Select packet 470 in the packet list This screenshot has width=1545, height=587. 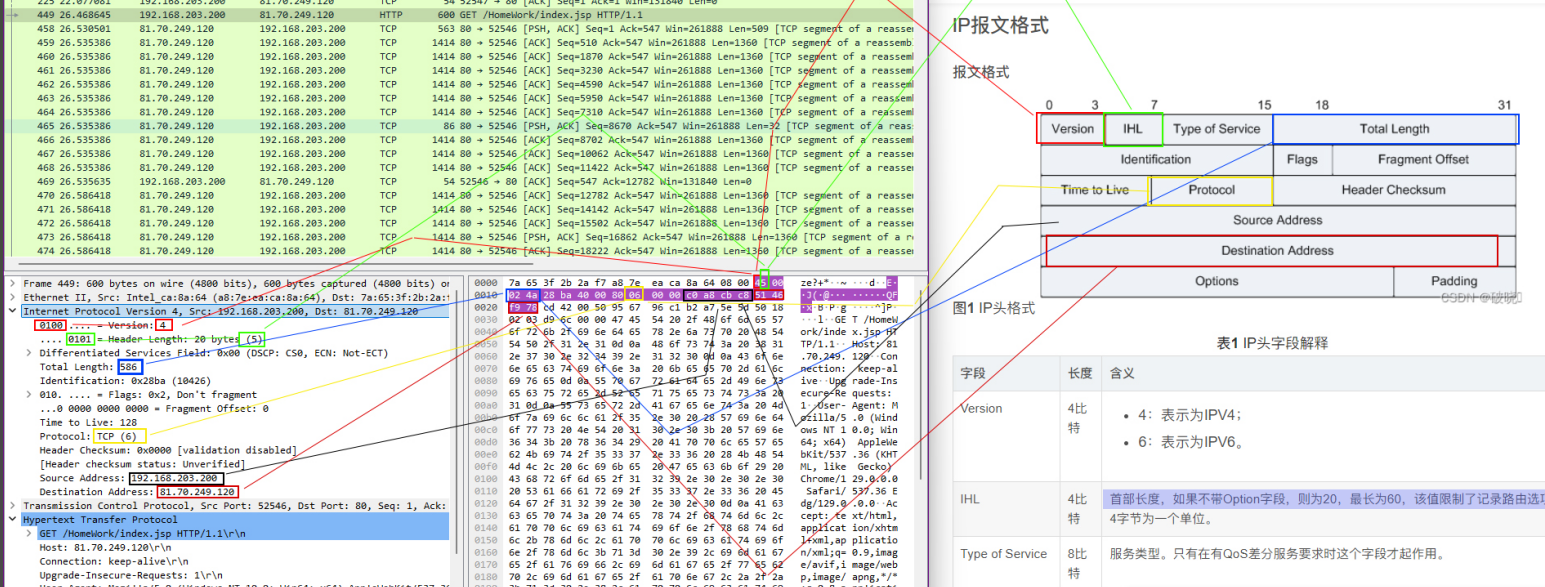[x=460, y=197]
